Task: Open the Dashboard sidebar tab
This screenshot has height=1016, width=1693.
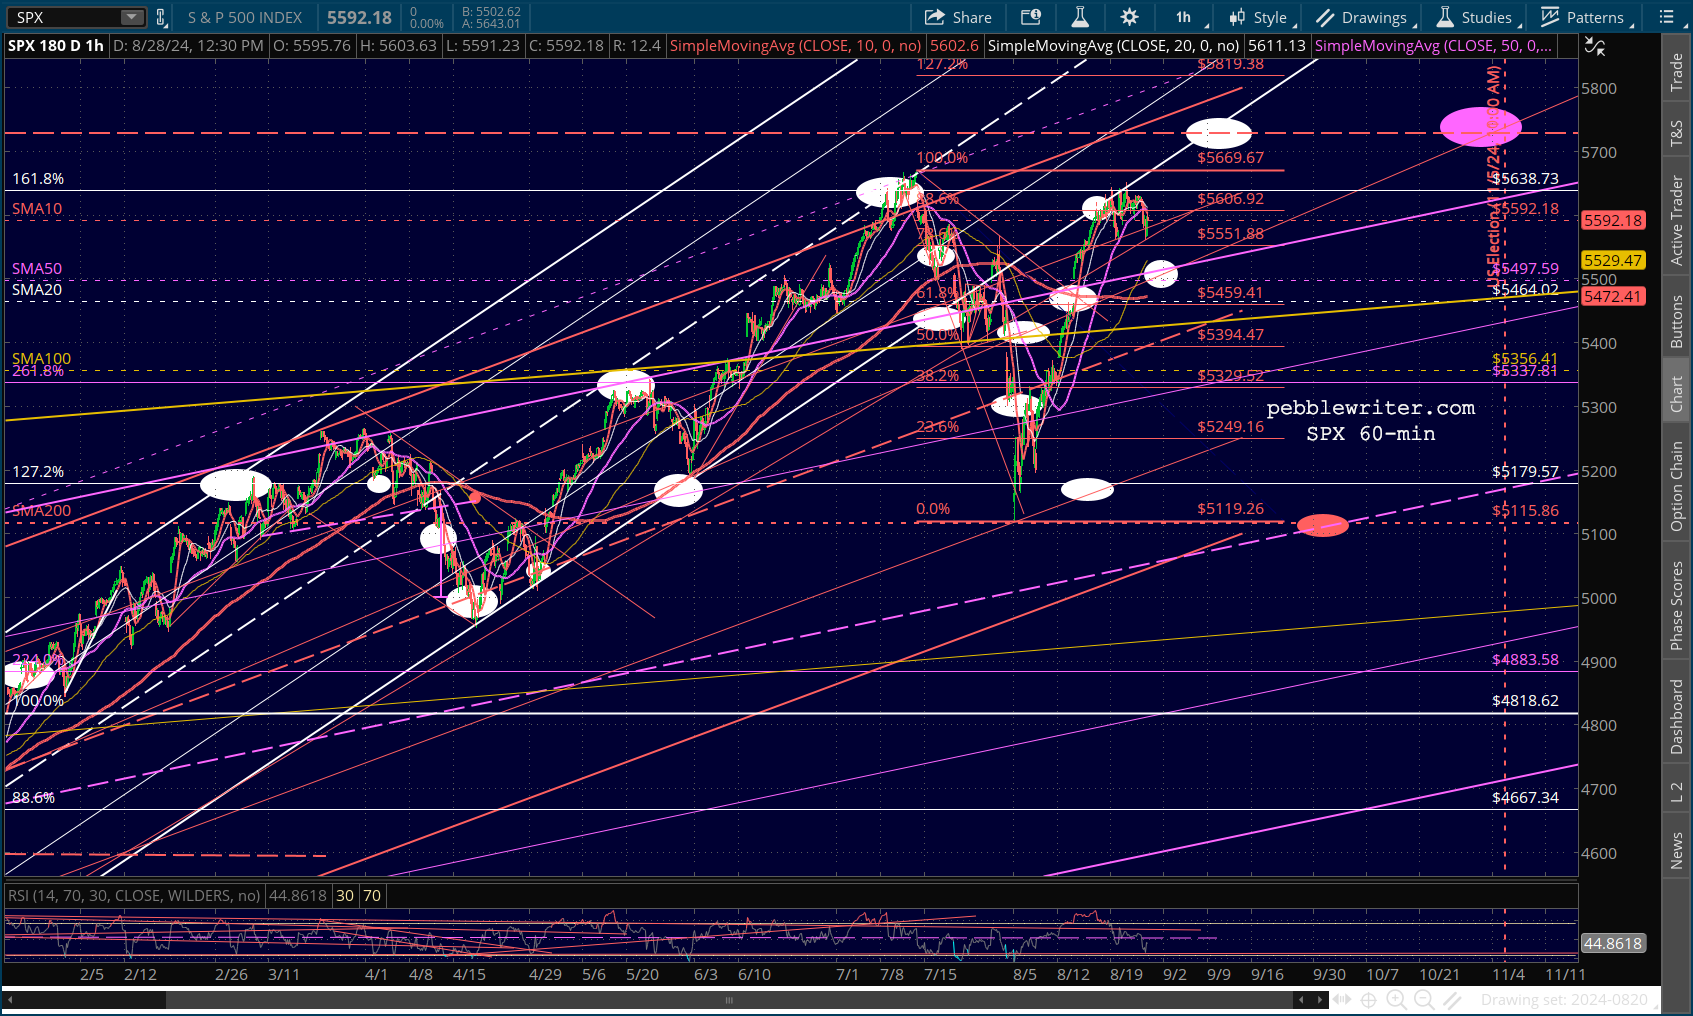Action: tap(1677, 716)
